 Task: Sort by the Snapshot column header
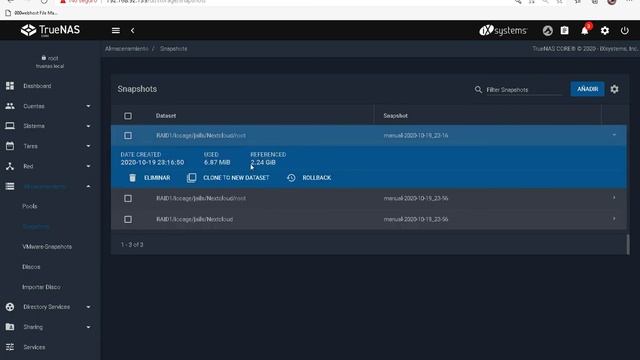coord(396,116)
